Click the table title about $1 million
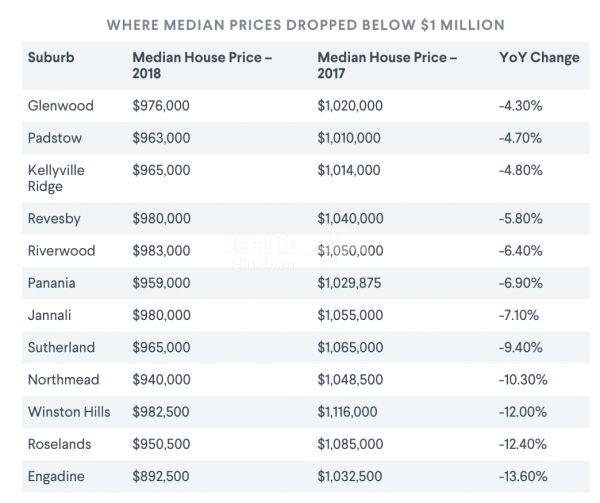The image size is (600, 503). click(x=305, y=24)
